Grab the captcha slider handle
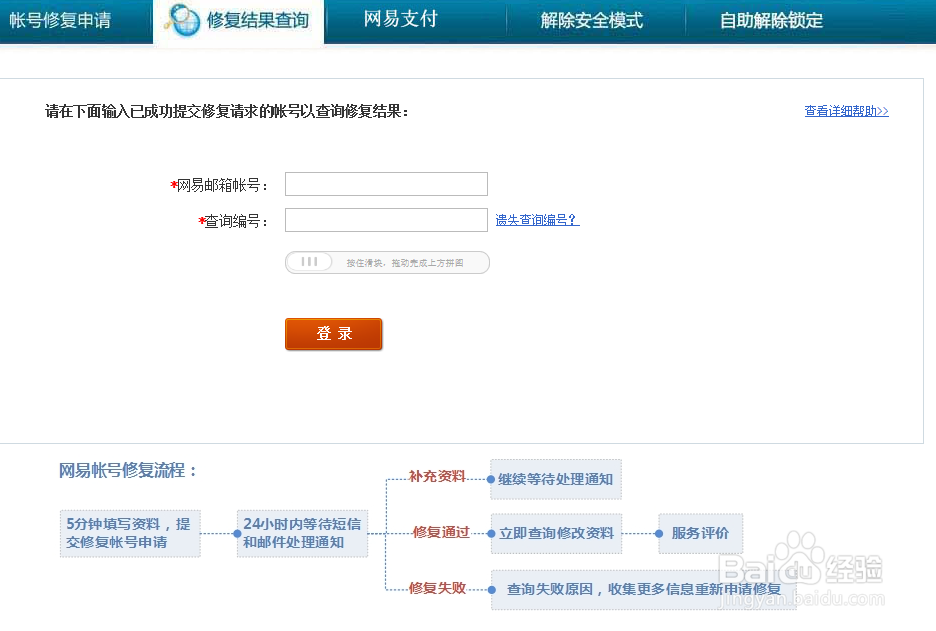936x631 pixels. click(x=309, y=262)
